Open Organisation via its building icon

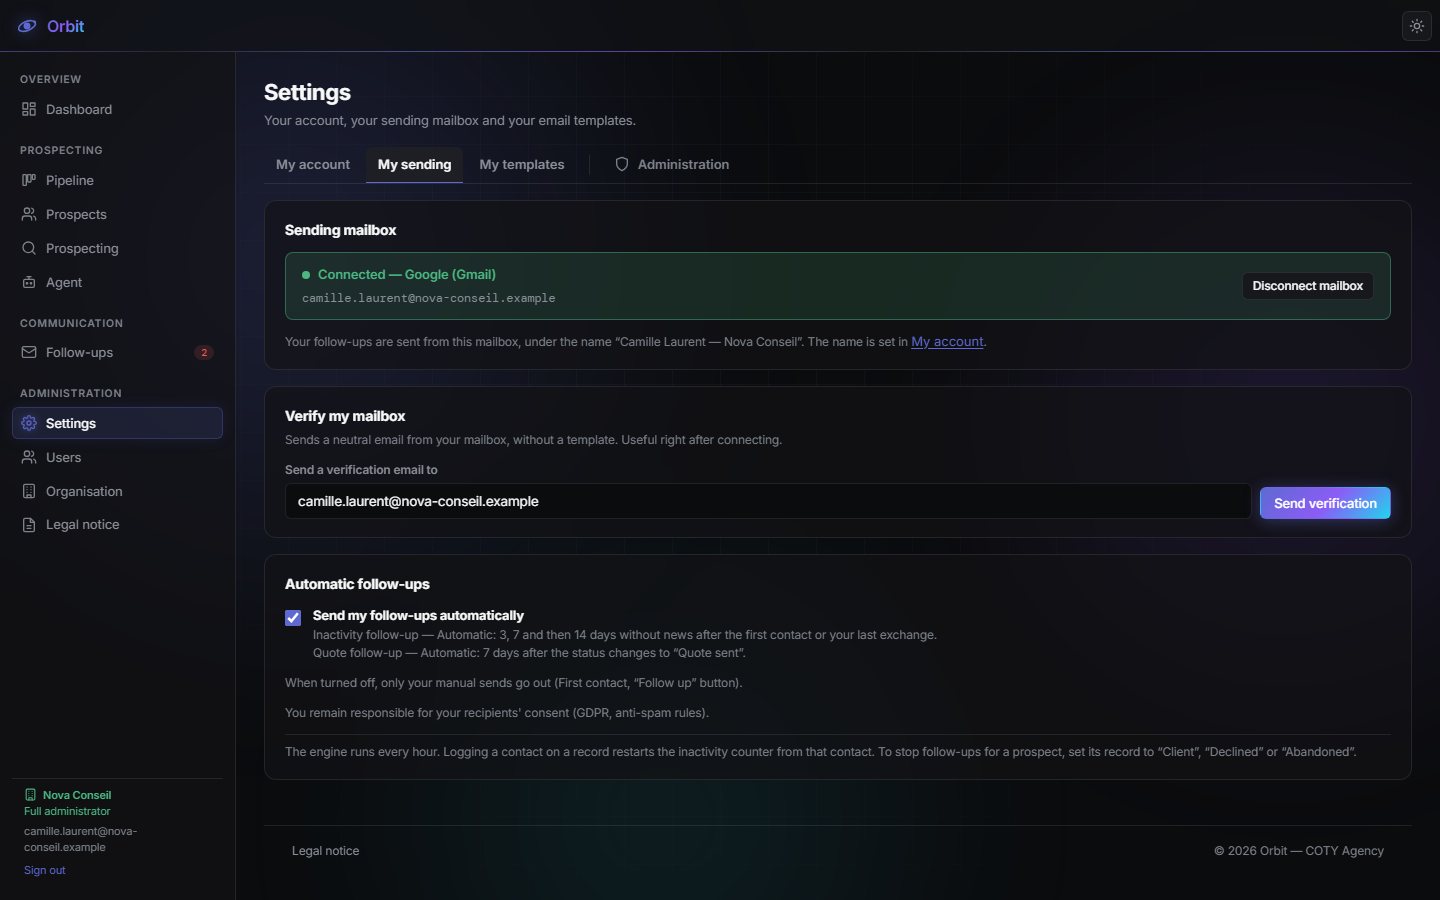29,491
